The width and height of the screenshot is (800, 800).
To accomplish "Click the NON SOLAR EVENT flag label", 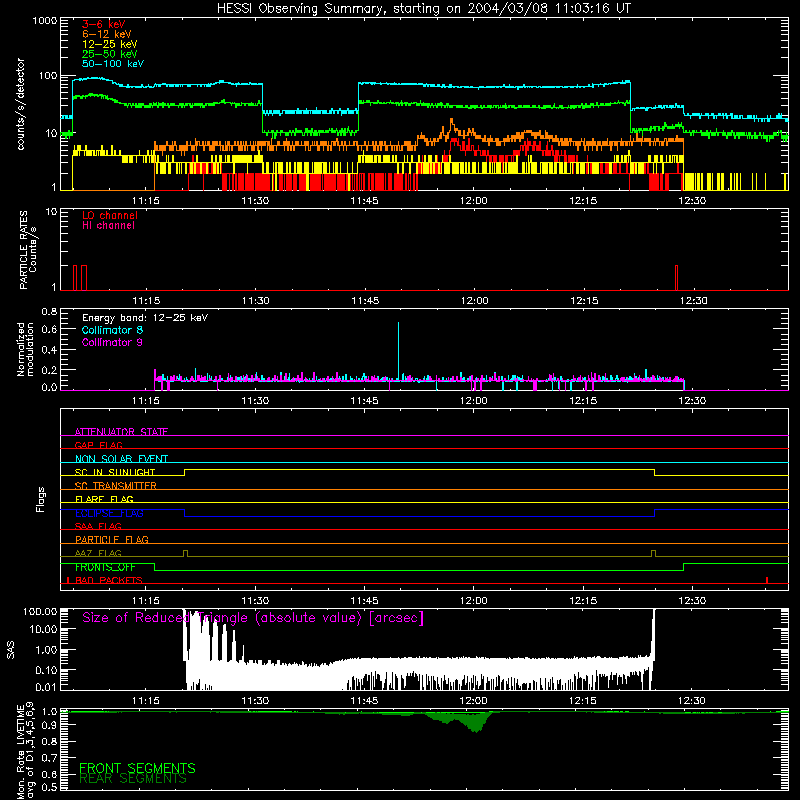I will point(121,459).
